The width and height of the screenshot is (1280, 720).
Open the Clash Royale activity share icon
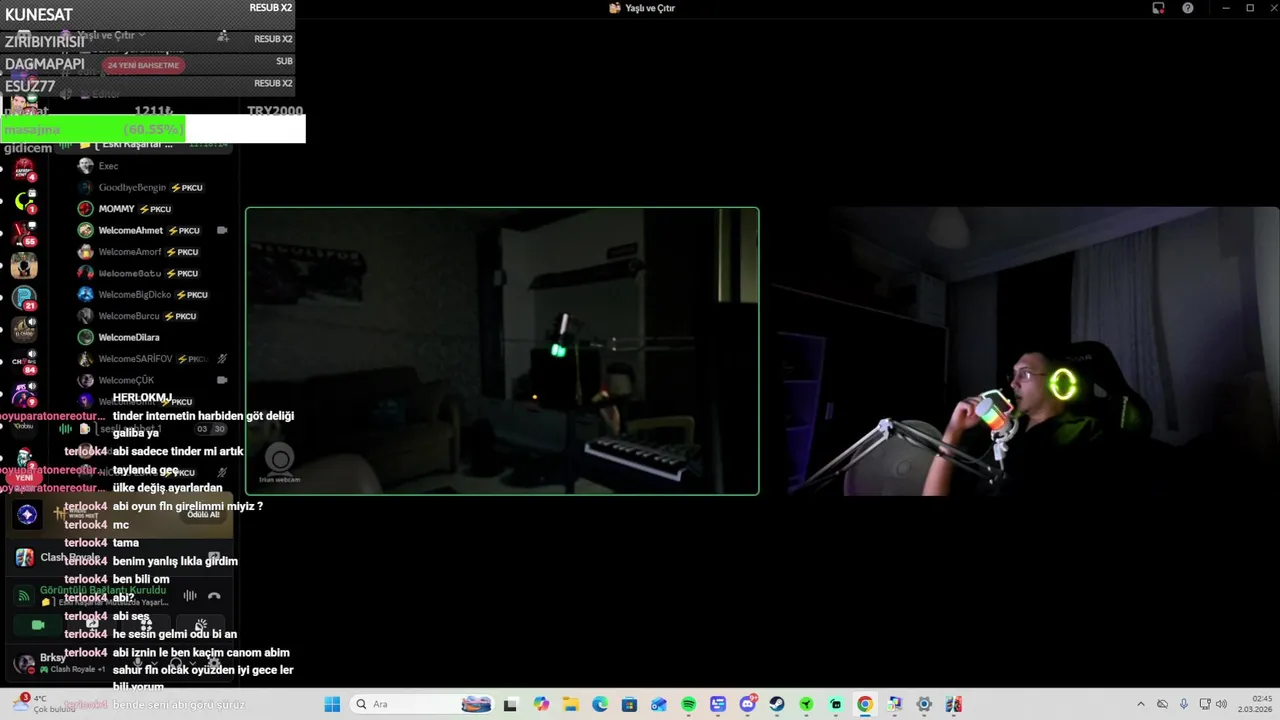(x=214, y=557)
